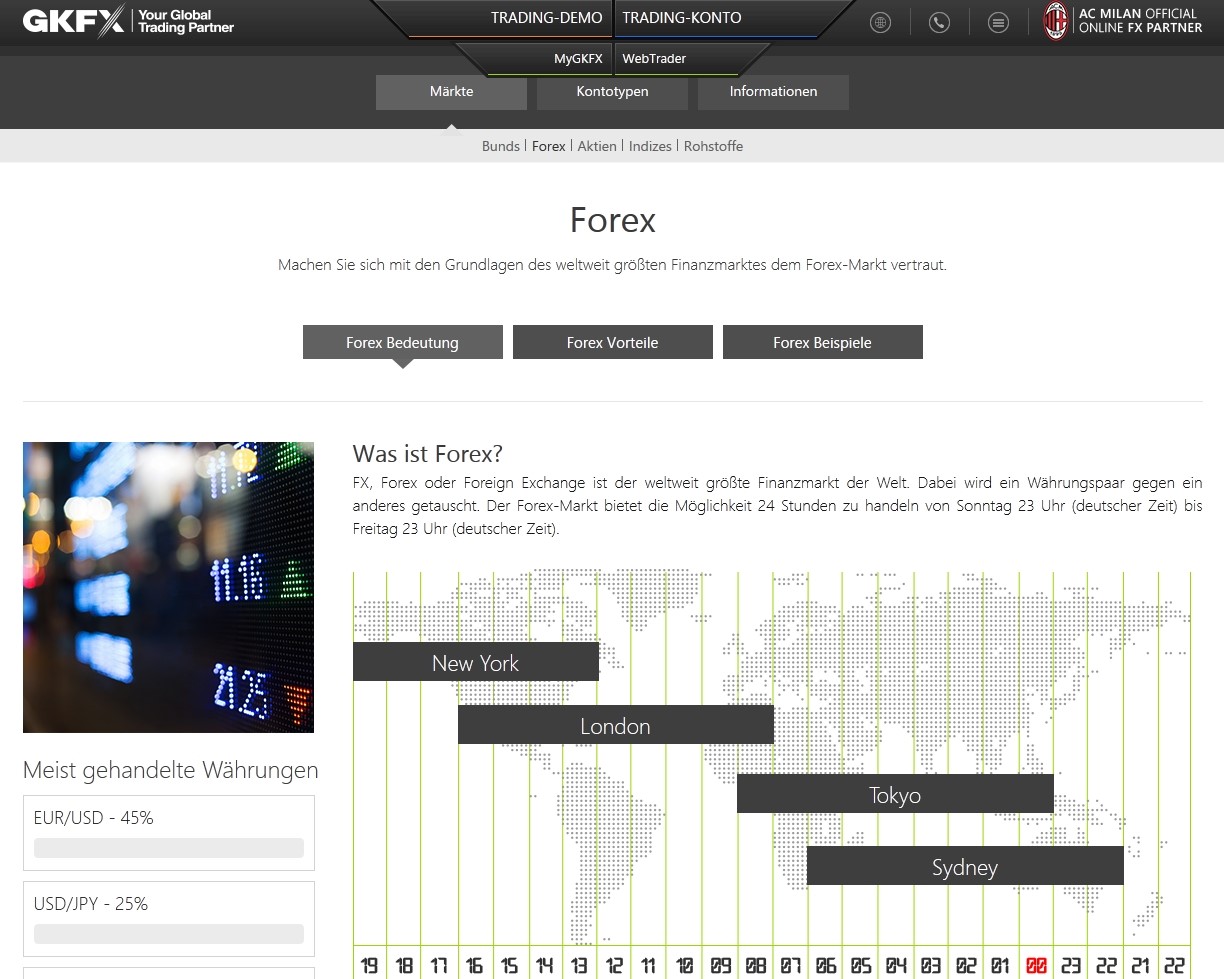Click the GKFX logo
Screen dimensions: 1224x979
(128, 21)
